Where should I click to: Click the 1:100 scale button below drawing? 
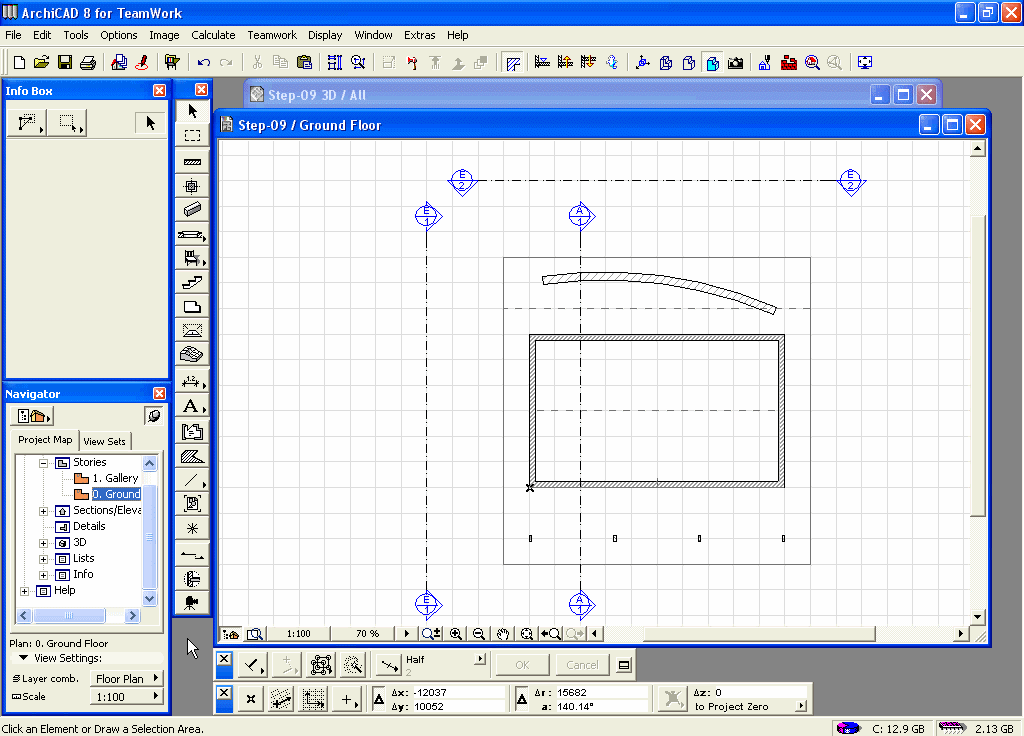[x=297, y=633]
